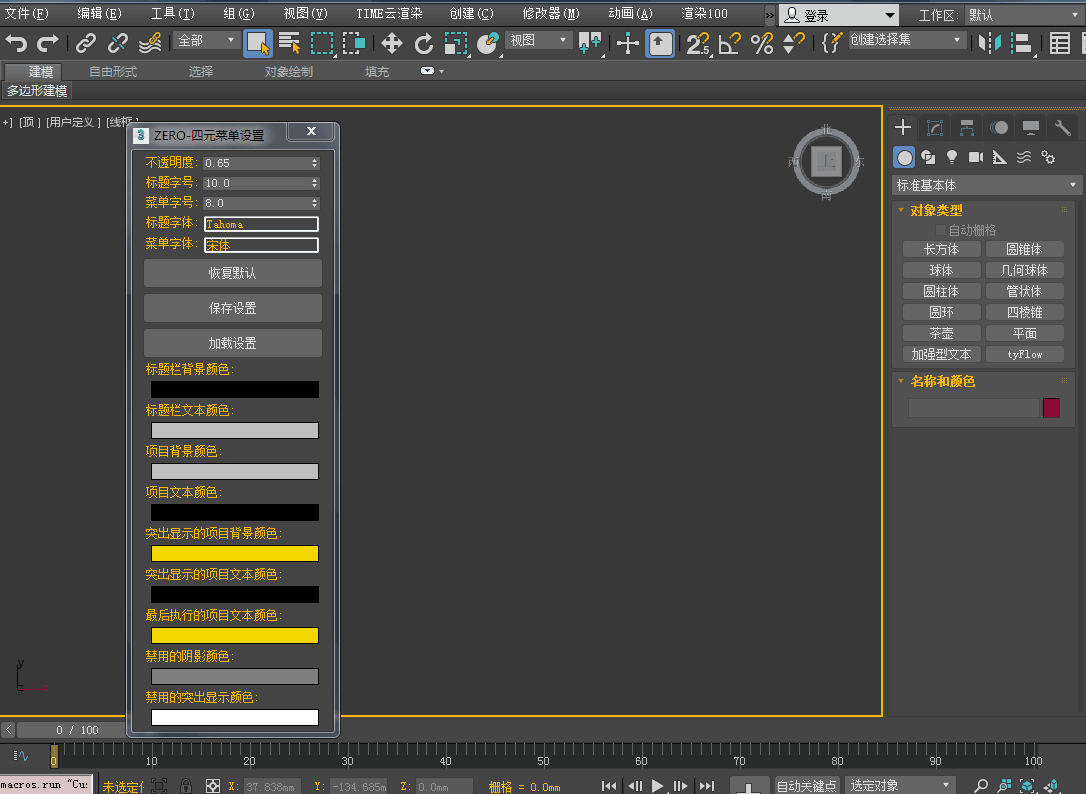Create a 茶壶 teapot primitive
The width and height of the screenshot is (1086, 794).
[x=941, y=333]
